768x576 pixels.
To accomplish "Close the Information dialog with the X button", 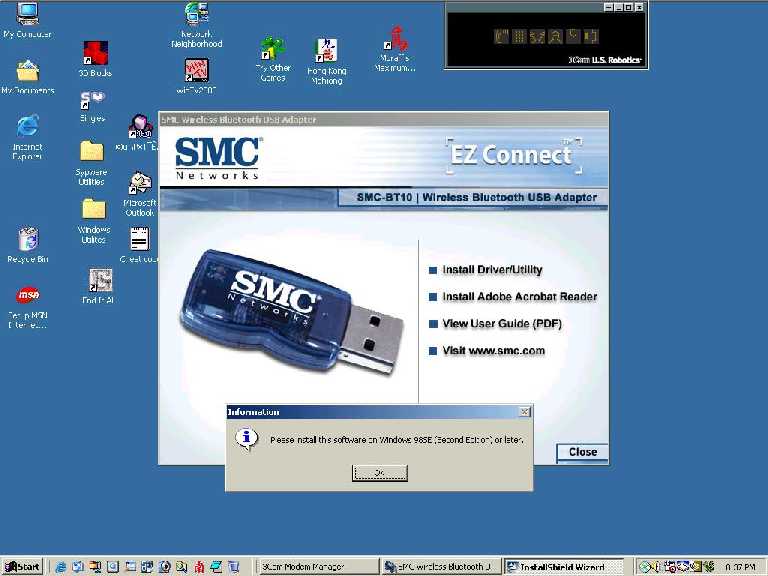I will pyautogui.click(x=524, y=412).
